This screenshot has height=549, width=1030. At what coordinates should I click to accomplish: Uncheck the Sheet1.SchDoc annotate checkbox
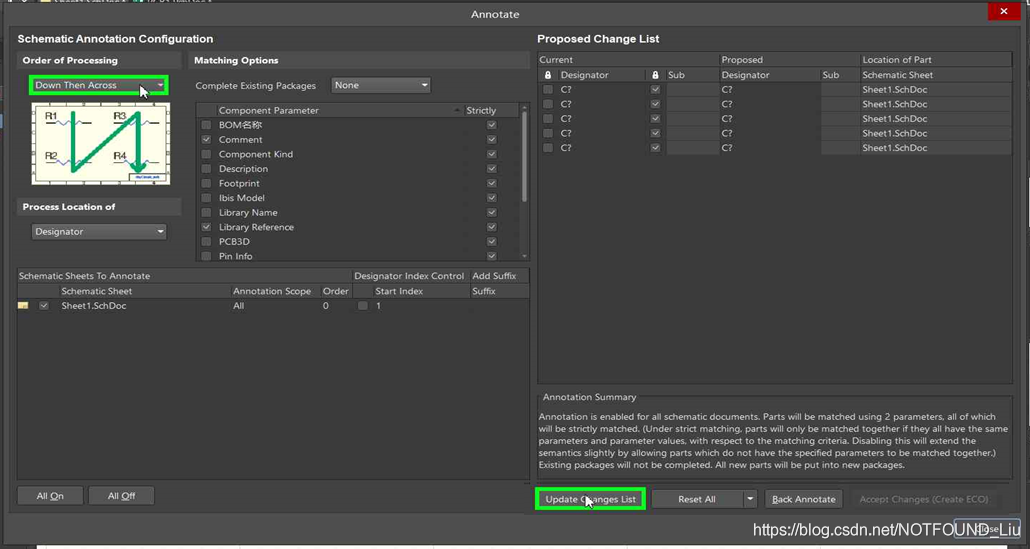pos(44,306)
